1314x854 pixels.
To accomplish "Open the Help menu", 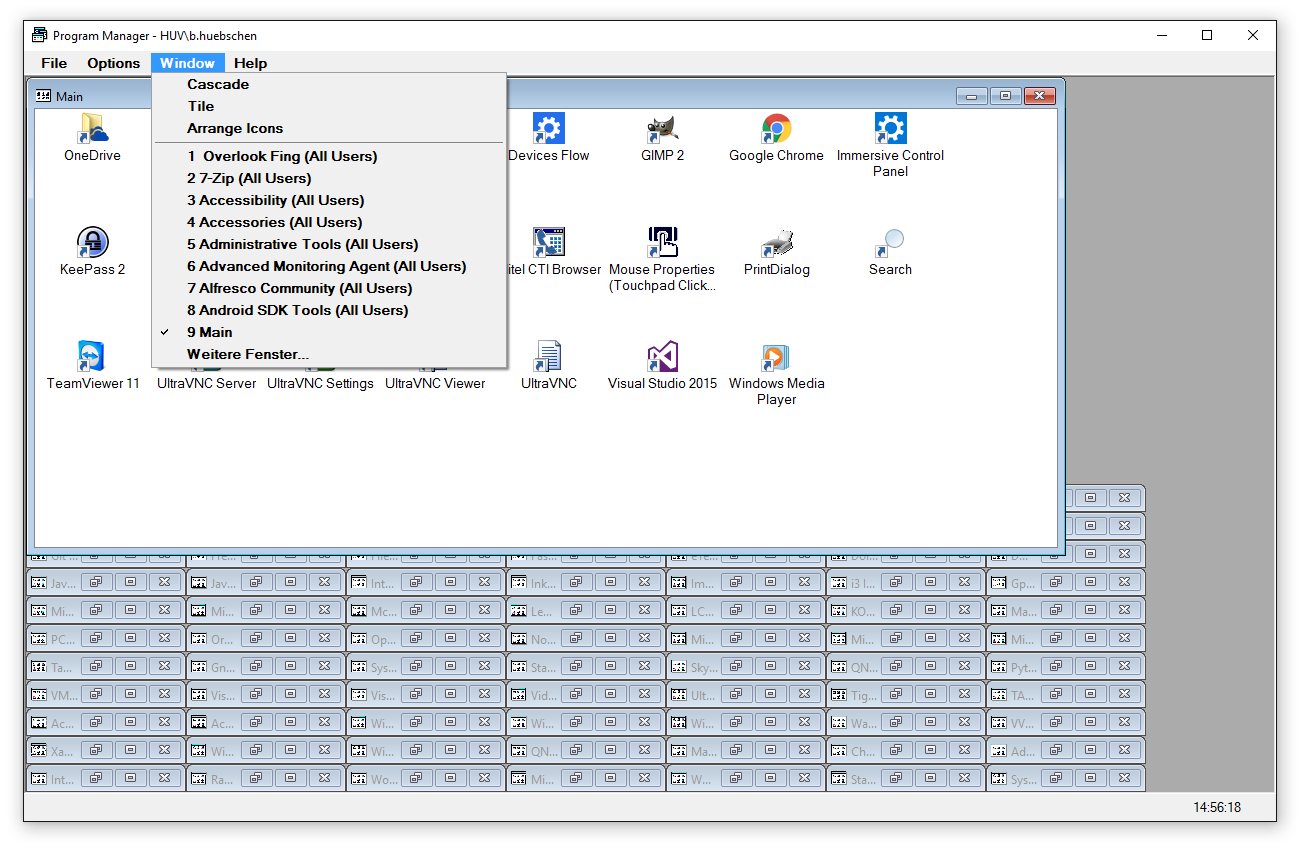I will [x=250, y=63].
